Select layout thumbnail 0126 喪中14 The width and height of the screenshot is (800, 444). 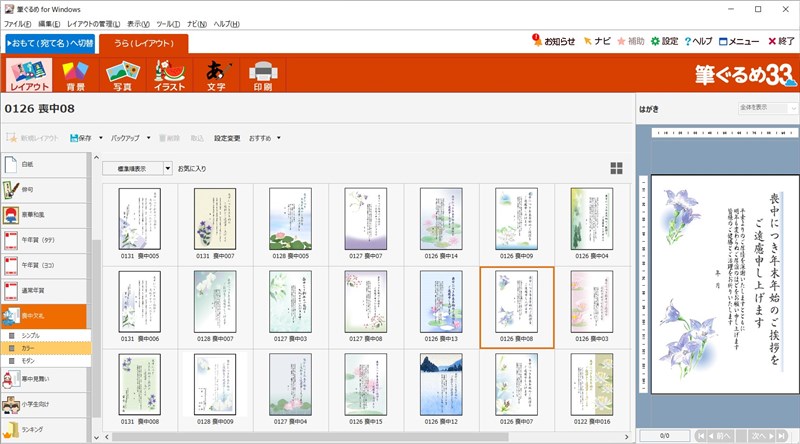[x=441, y=224]
